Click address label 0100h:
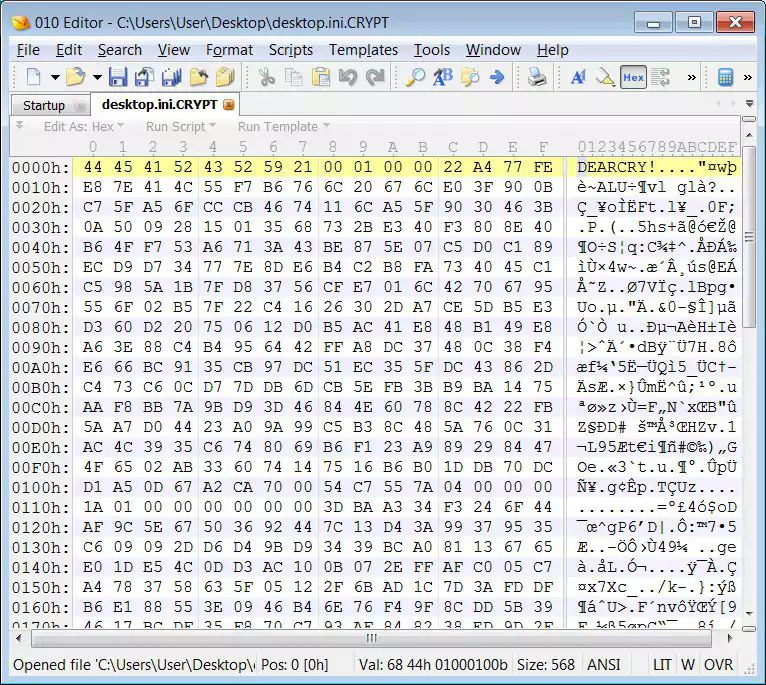 (41, 488)
